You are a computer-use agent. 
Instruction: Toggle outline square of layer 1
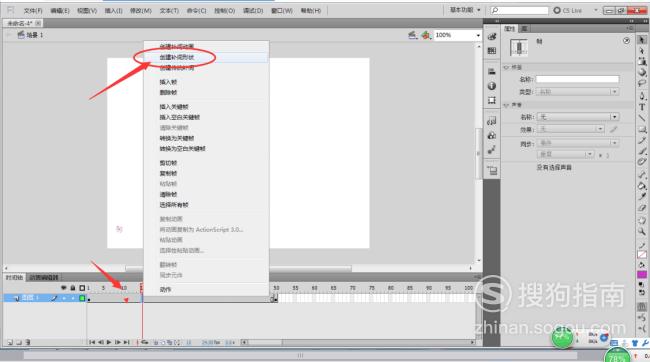[82, 298]
